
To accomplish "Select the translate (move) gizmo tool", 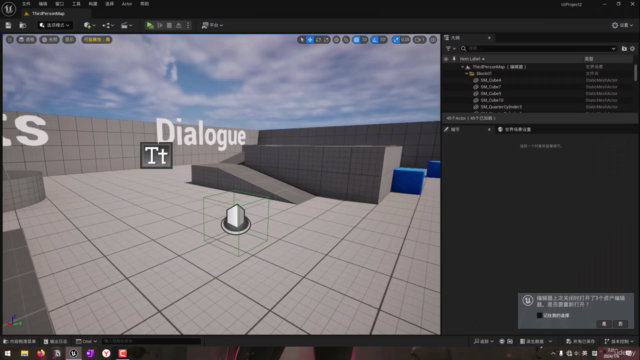I will tap(310, 40).
